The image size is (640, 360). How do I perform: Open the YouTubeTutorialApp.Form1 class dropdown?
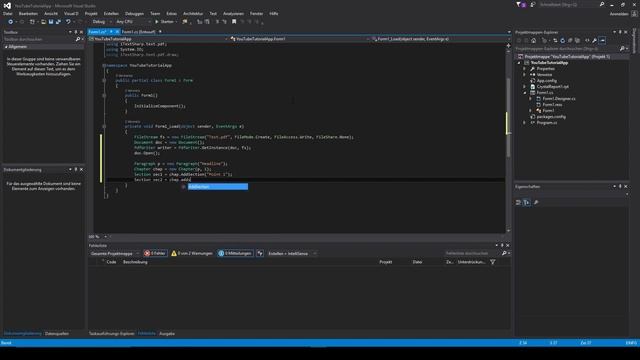click(x=300, y=39)
